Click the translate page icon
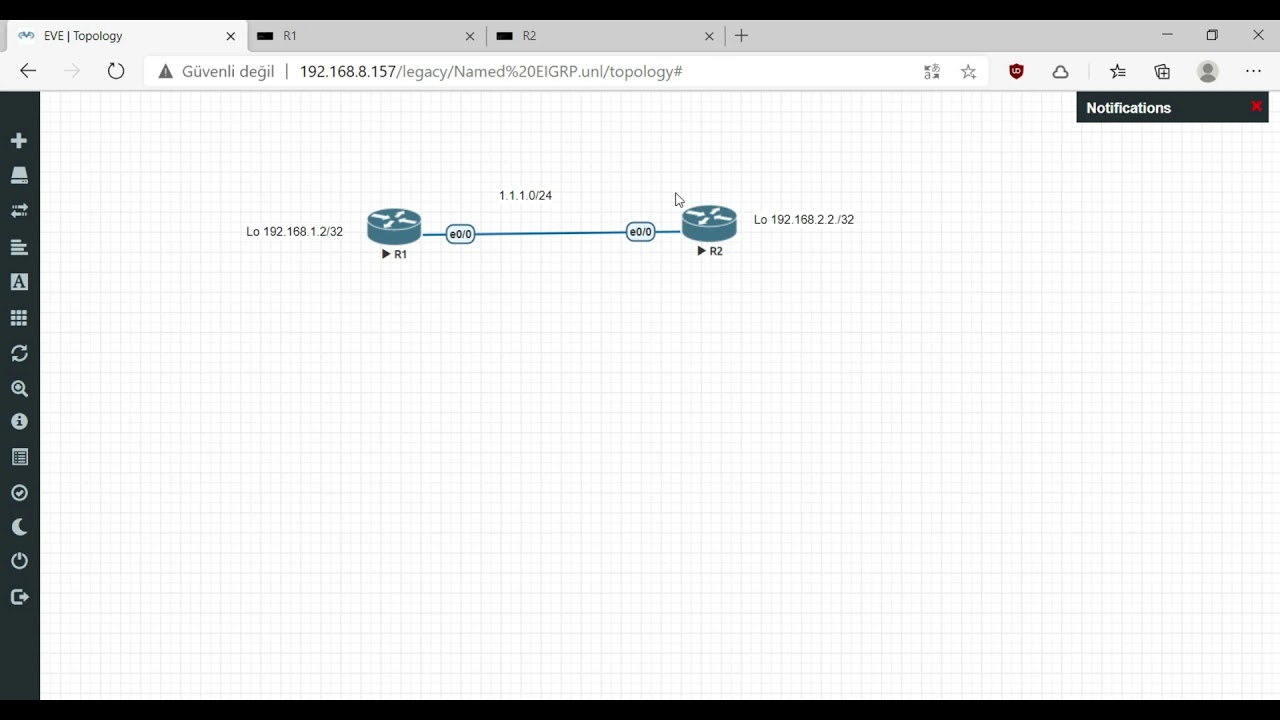1280x720 pixels. 932,72
